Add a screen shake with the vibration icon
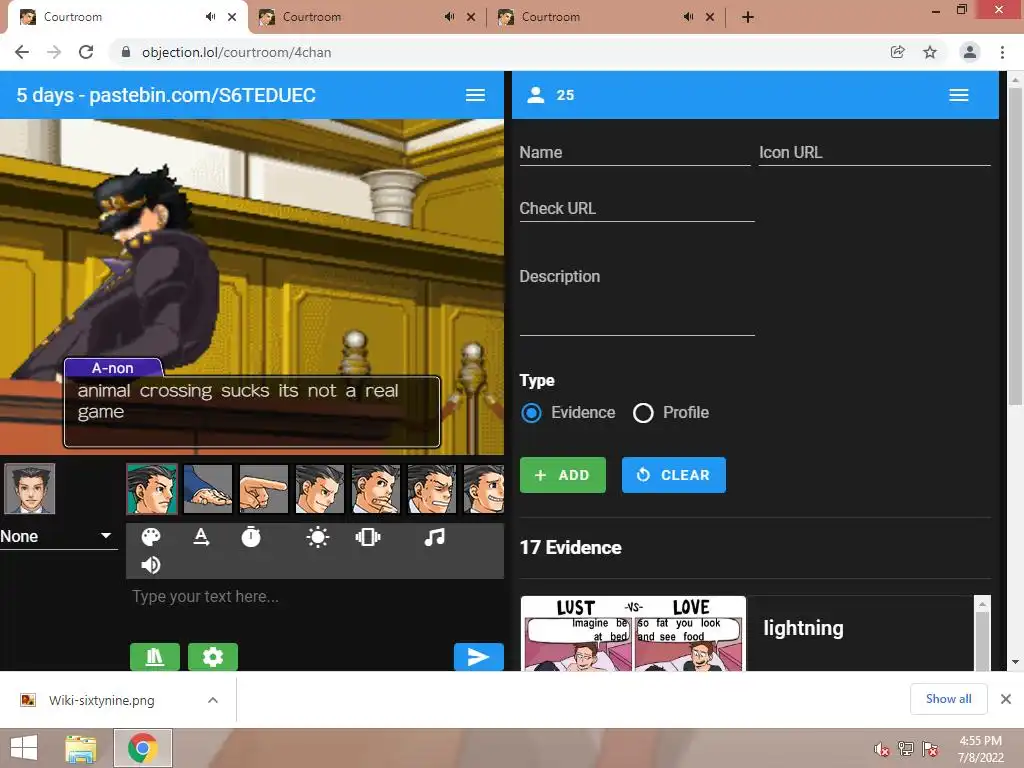Viewport: 1024px width, 768px height. point(368,537)
